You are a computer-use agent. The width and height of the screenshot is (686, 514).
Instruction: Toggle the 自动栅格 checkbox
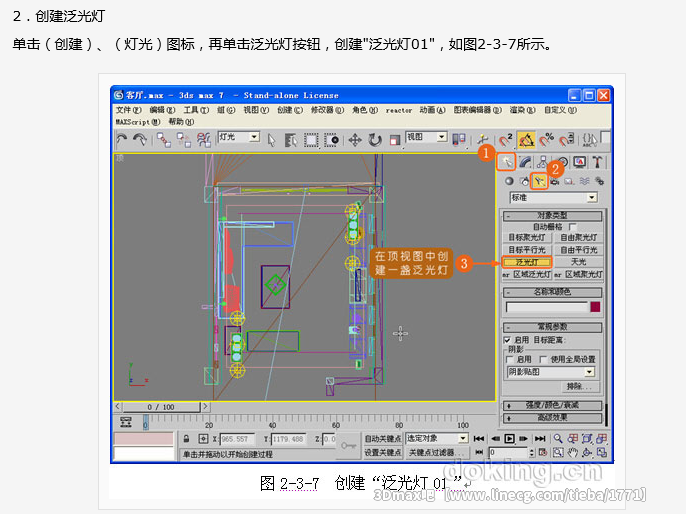point(573,227)
